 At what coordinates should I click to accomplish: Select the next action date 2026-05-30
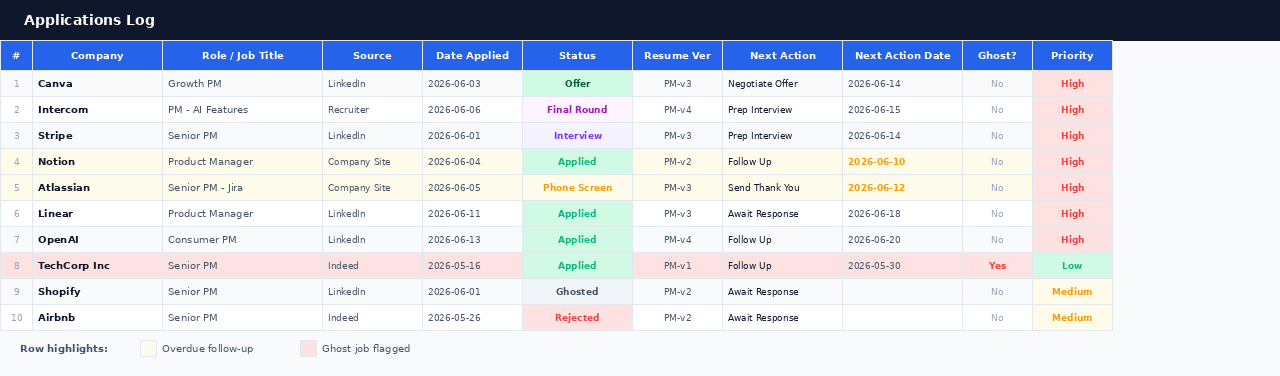coord(902,266)
